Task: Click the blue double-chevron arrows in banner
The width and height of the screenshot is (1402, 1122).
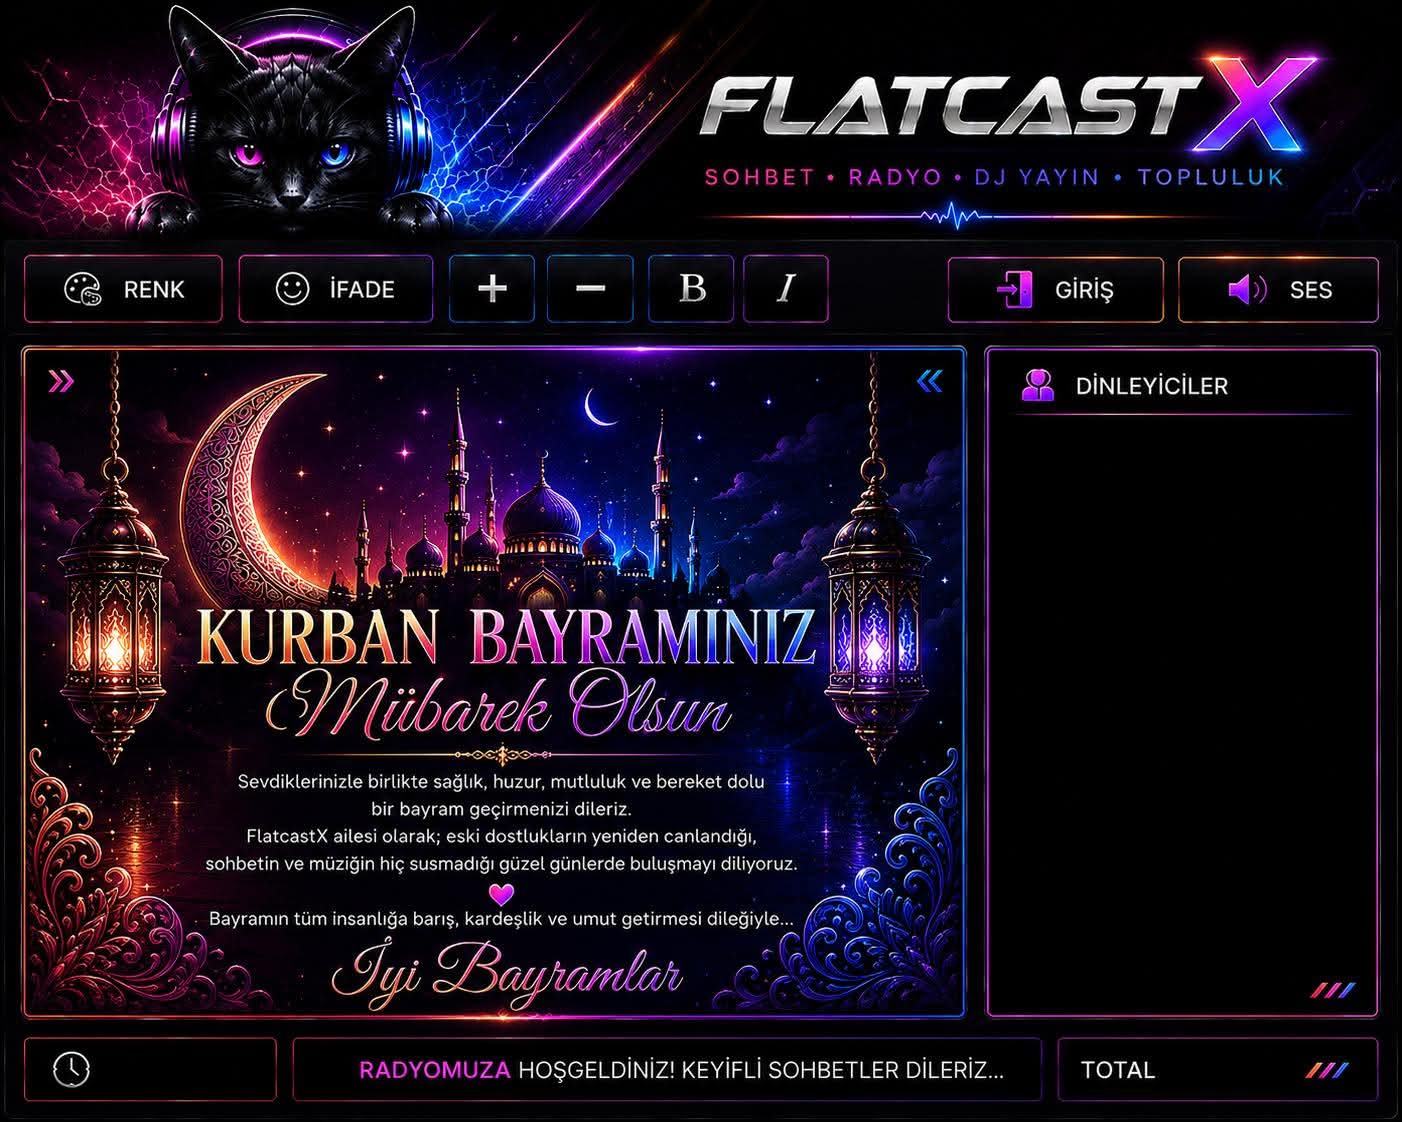Action: (x=930, y=381)
